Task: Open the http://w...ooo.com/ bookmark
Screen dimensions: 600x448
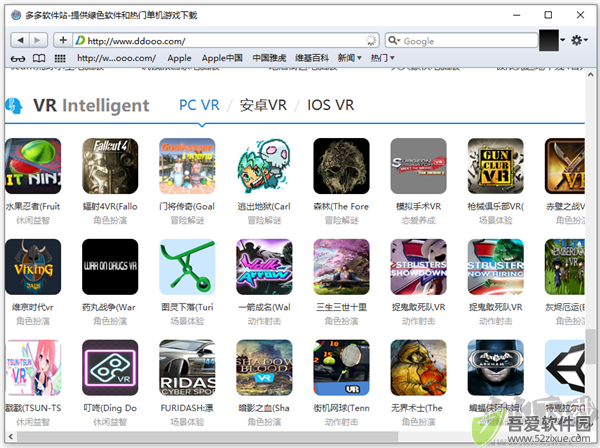Action: tap(116, 58)
